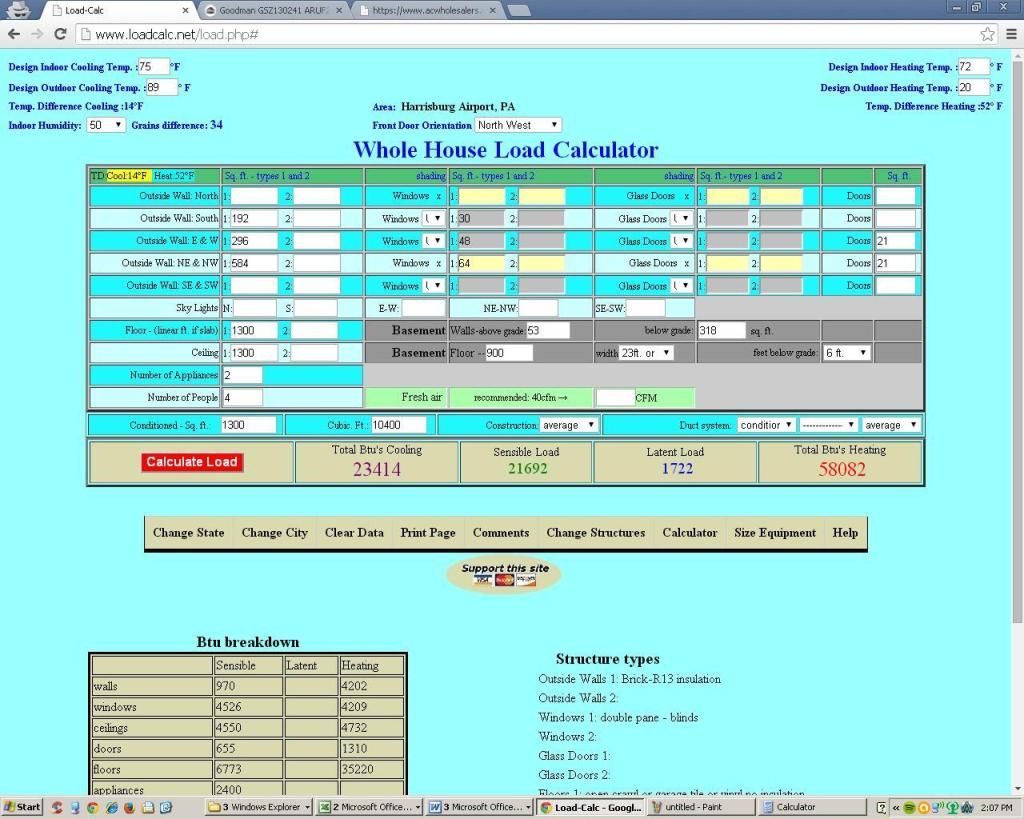This screenshot has height=819, width=1024.
Task: Switch to the acwholesalers tab
Action: click(426, 10)
